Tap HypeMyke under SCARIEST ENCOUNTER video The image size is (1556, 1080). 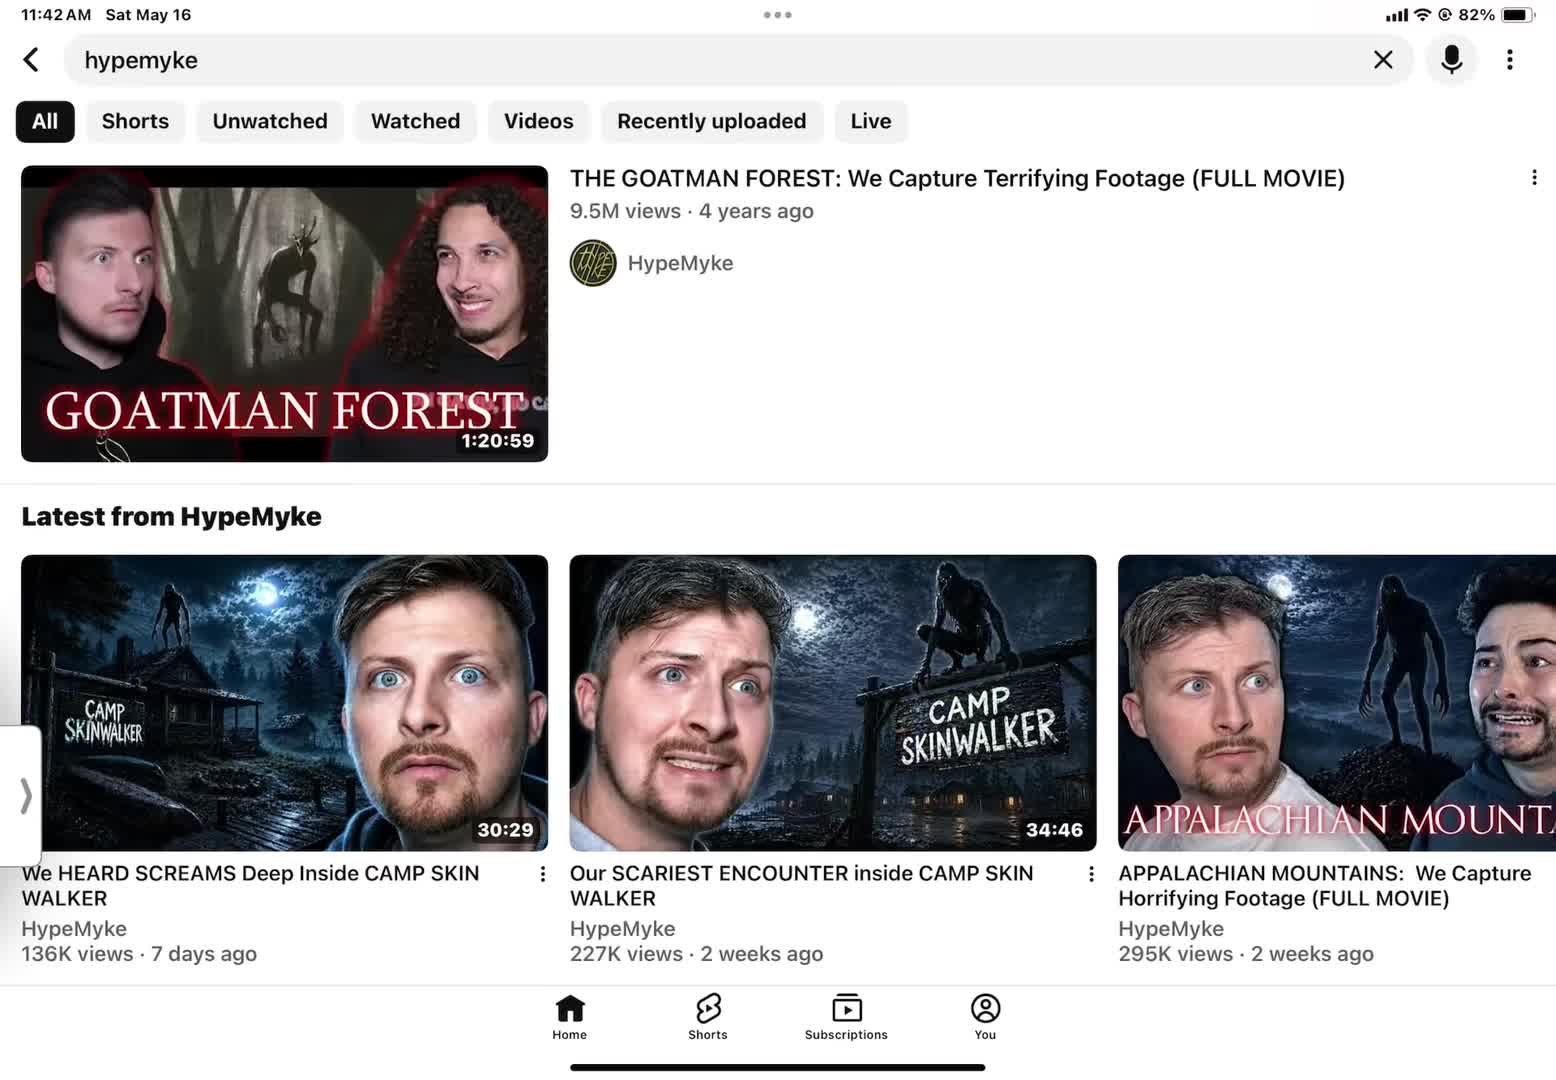(623, 929)
